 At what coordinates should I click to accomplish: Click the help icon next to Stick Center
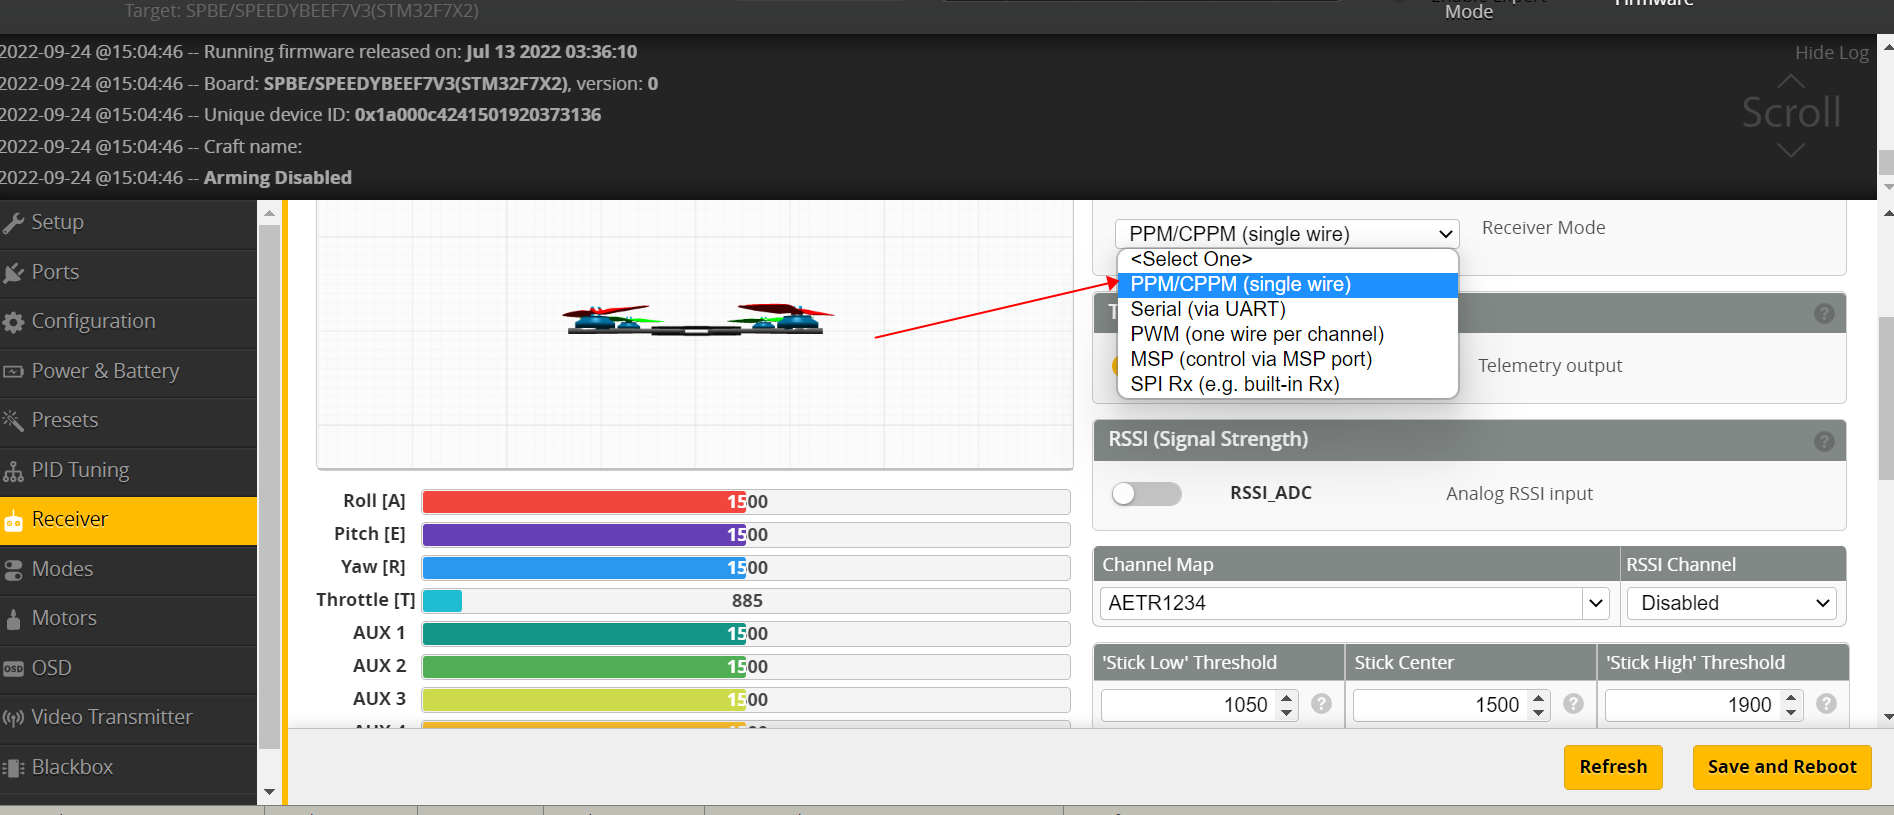[x=1573, y=704]
